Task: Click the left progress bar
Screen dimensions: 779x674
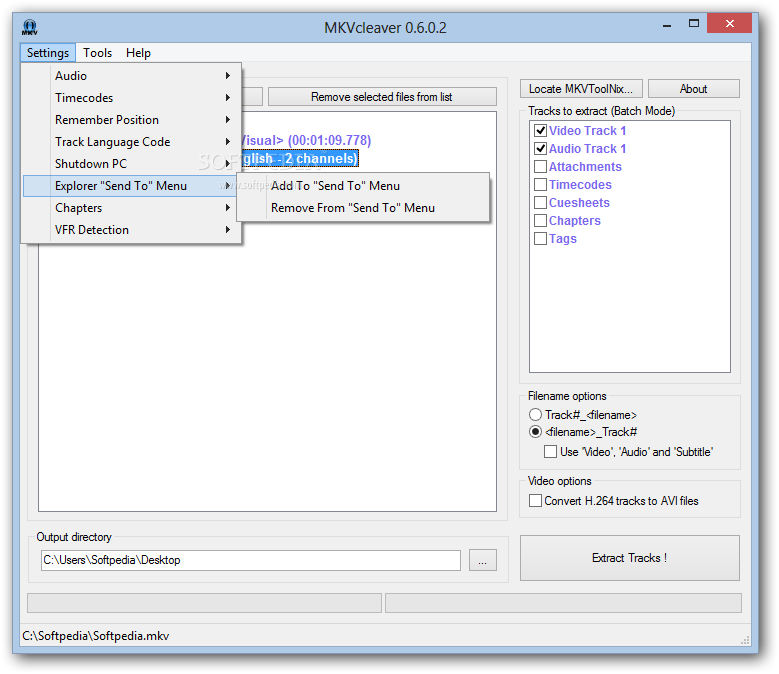Action: tap(204, 603)
